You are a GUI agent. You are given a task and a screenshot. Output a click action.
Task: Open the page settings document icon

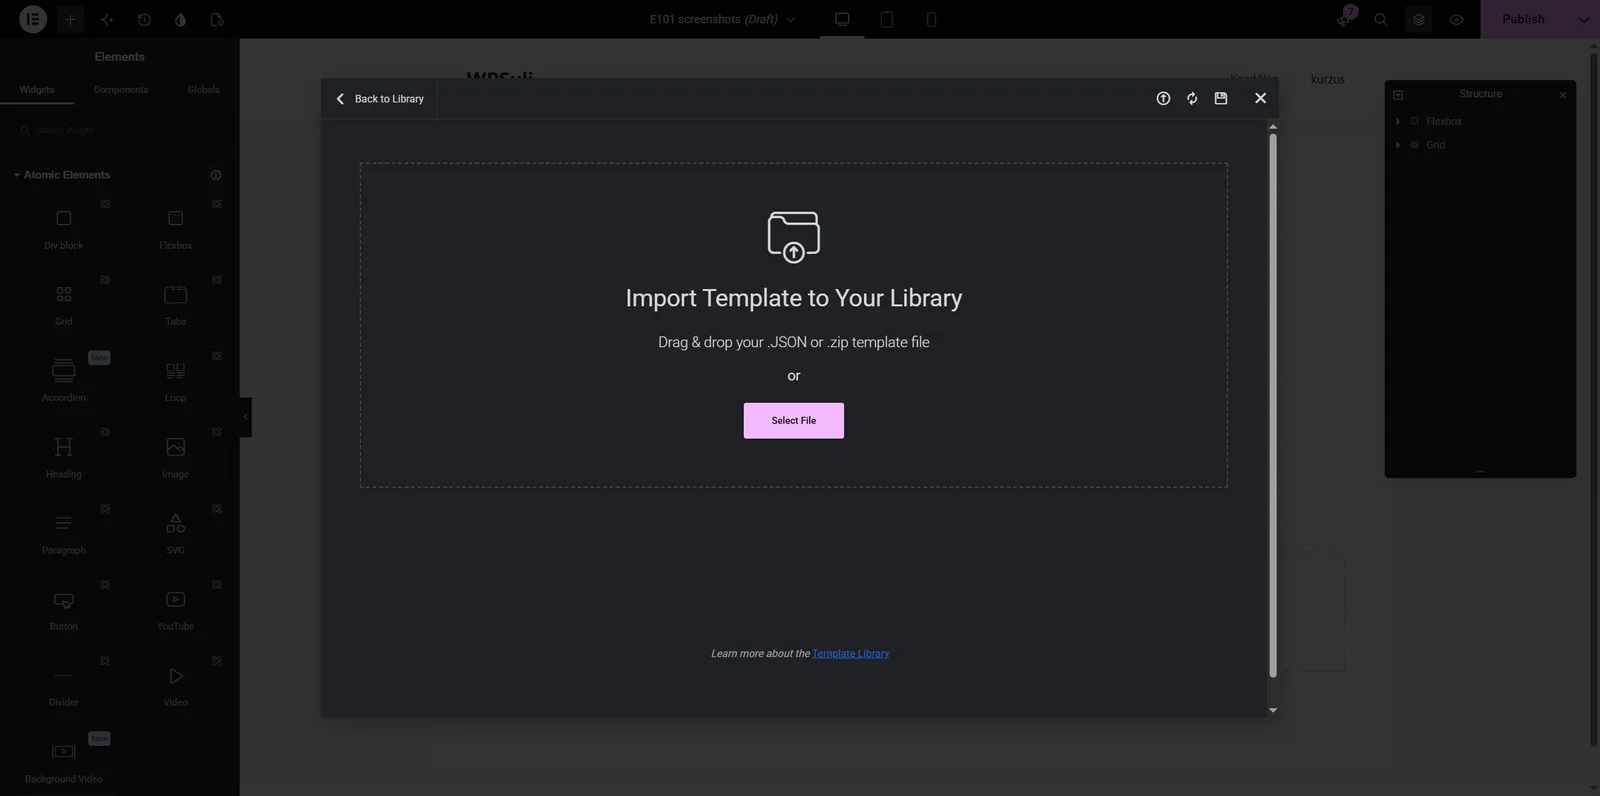[217, 19]
